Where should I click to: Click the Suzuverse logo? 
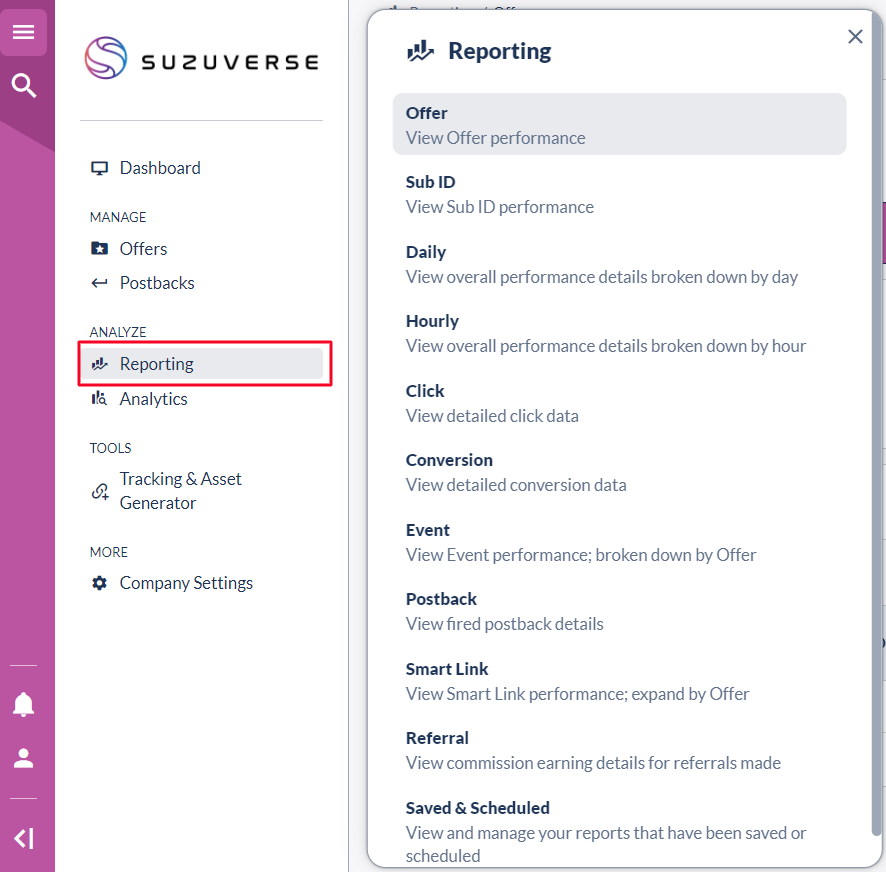pos(201,59)
